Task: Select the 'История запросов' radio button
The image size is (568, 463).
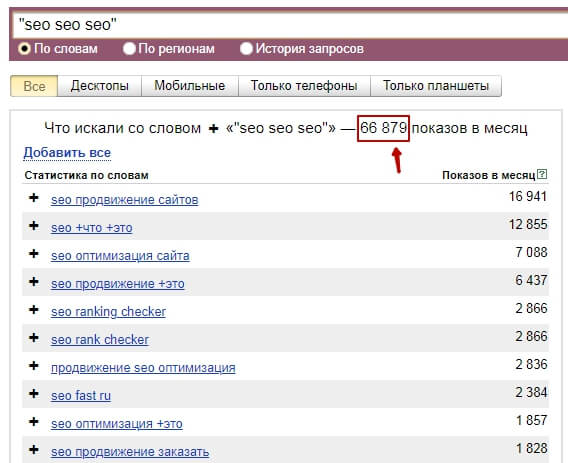Action: [x=246, y=48]
